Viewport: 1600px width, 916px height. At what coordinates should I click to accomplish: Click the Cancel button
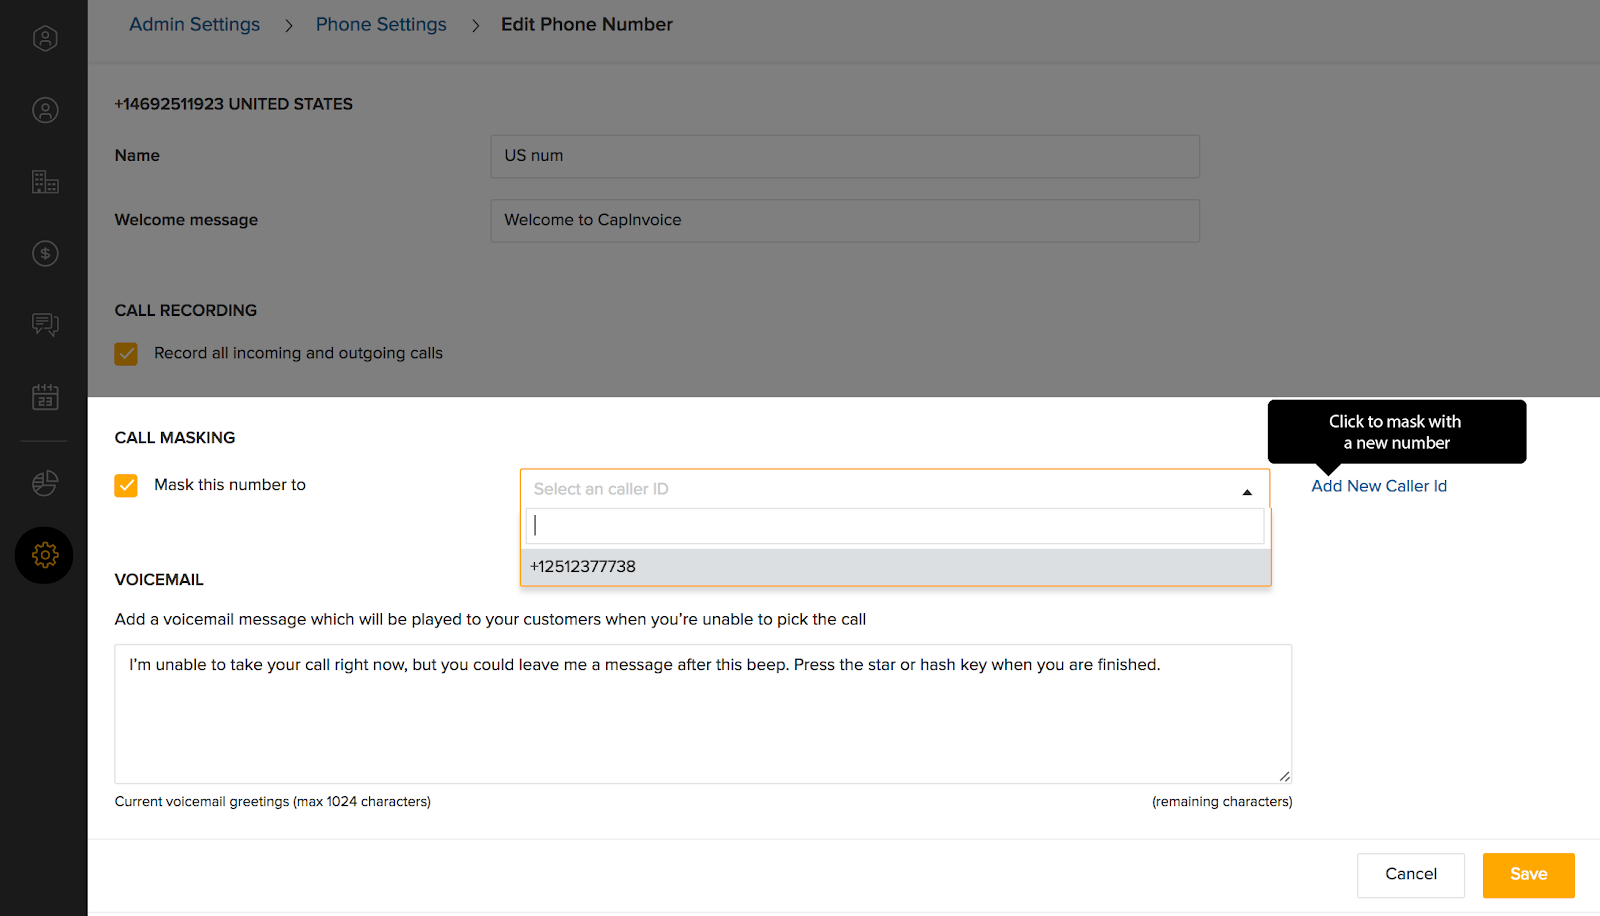tap(1410, 875)
